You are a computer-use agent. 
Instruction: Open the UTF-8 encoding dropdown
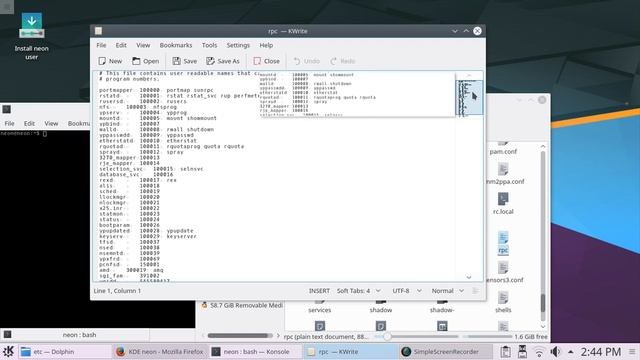coord(407,291)
